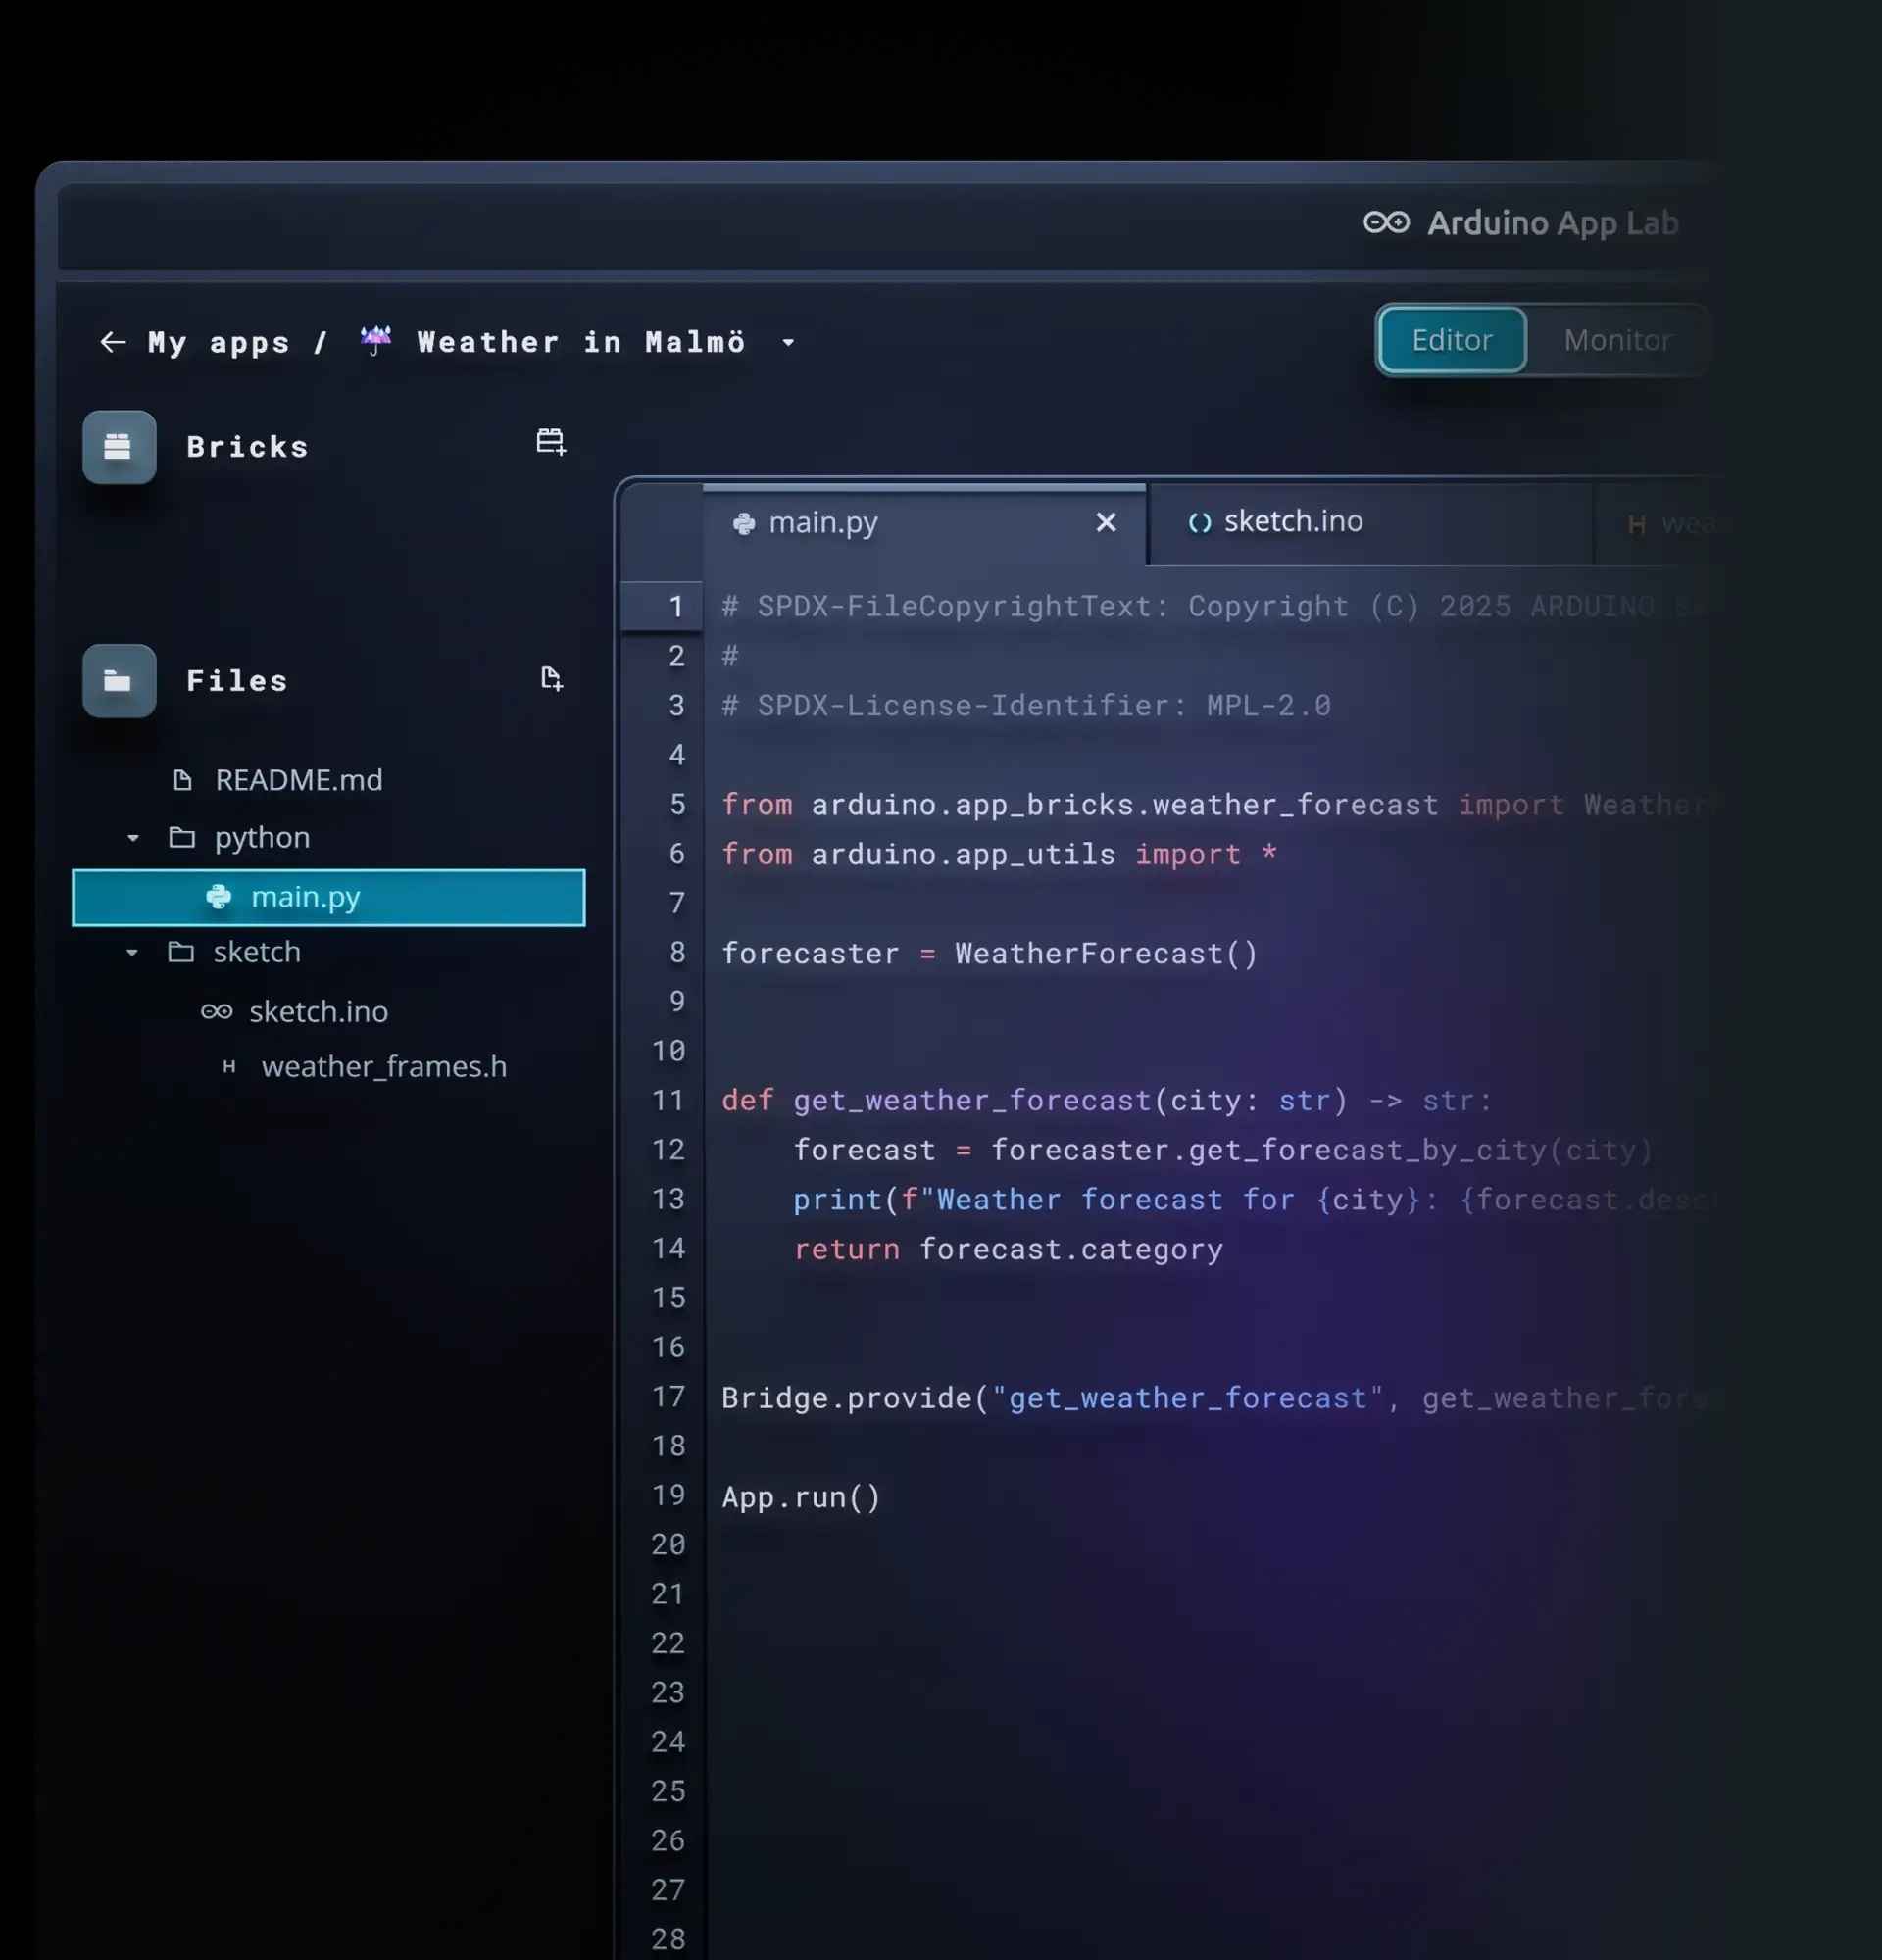This screenshot has height=1960, width=1882.
Task: Collapse the sketch folder
Action: tap(133, 952)
